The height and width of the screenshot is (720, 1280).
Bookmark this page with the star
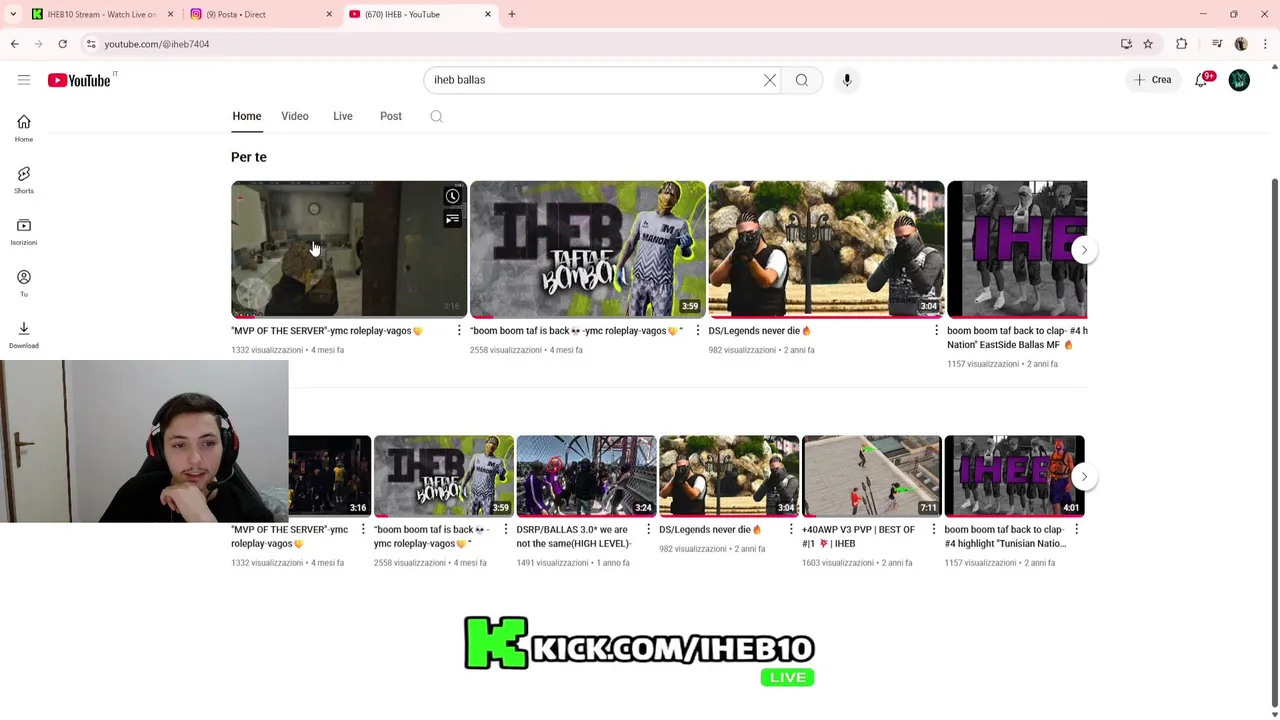[1148, 44]
